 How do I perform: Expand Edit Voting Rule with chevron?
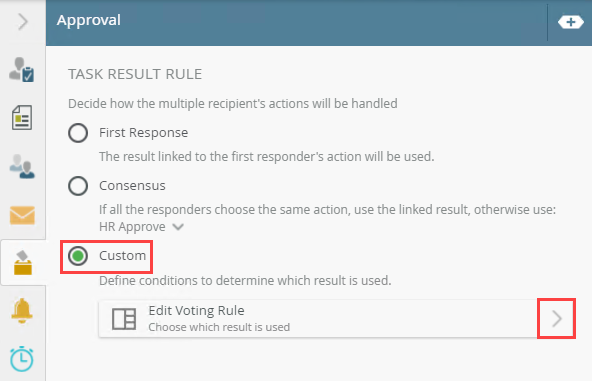[x=557, y=319]
